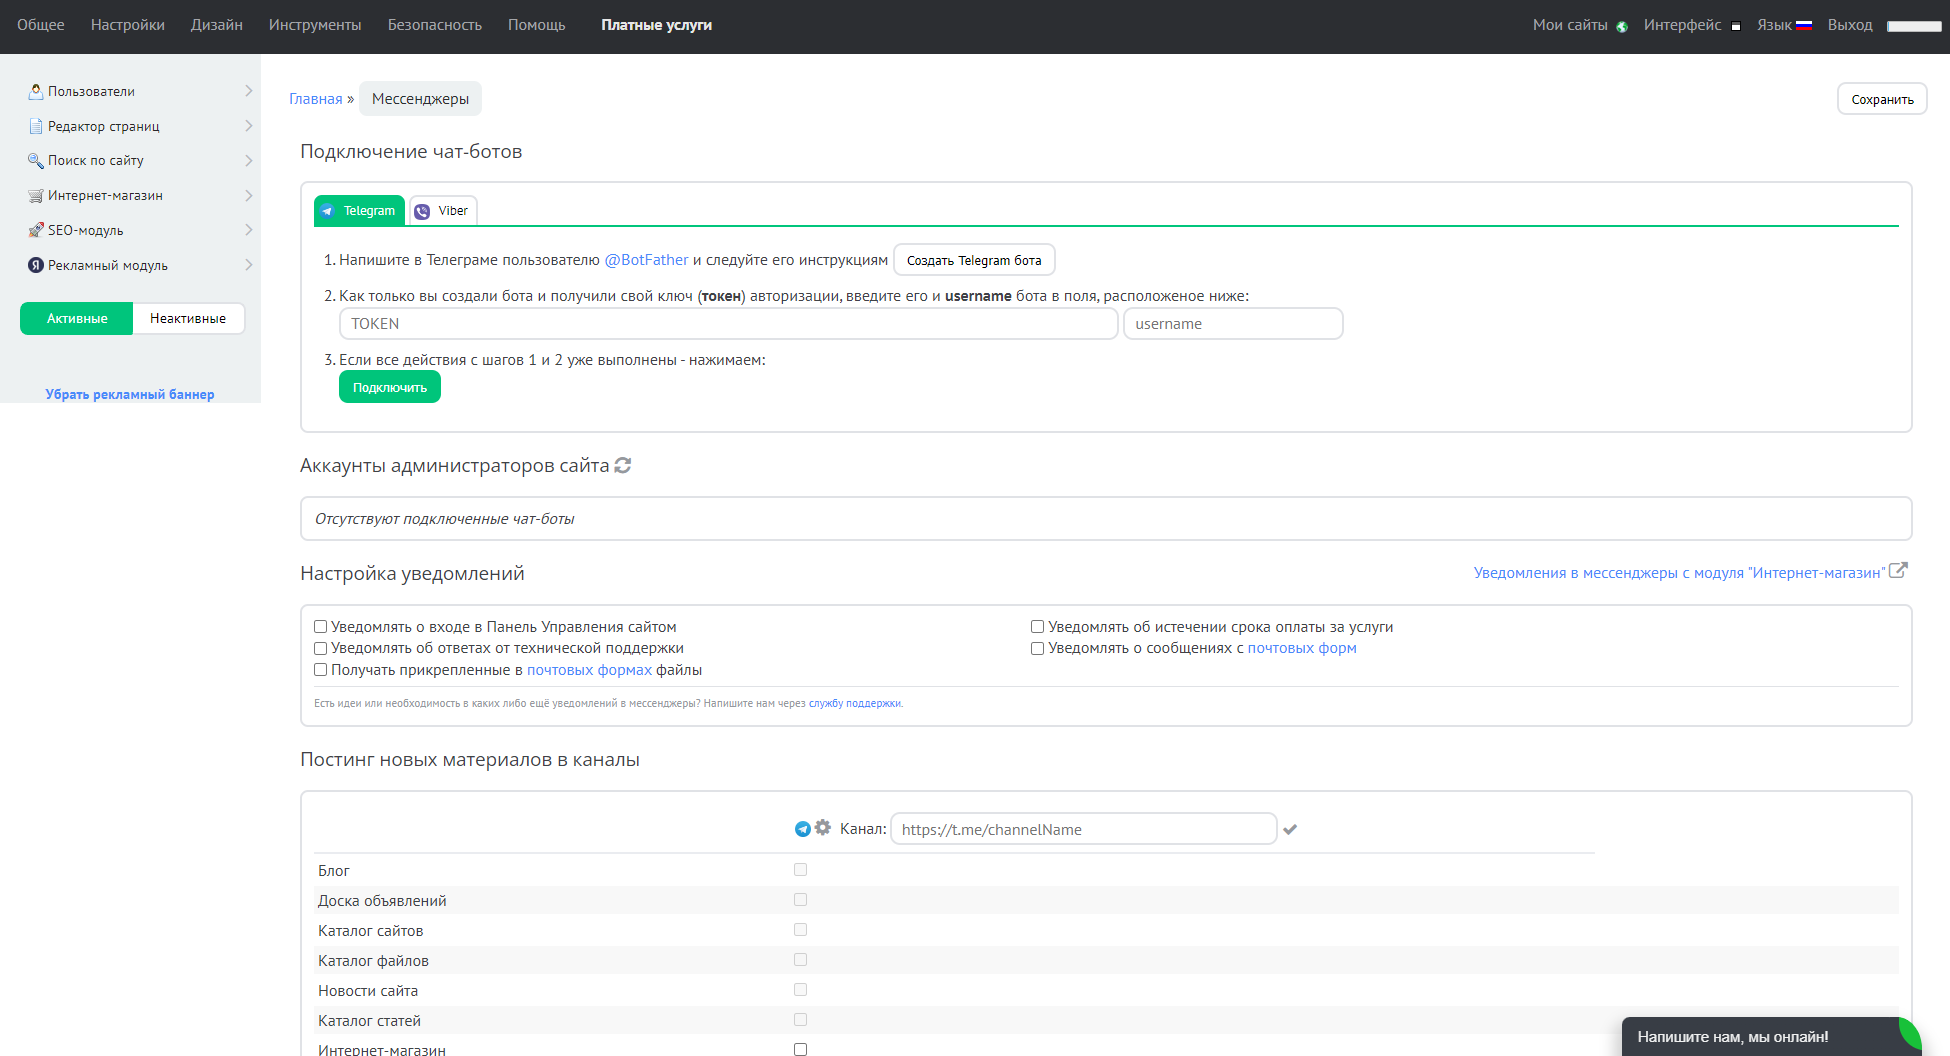The width and height of the screenshot is (1950, 1056).
Task: Expand the Поиск по сайту sidebar section
Action: coord(248,160)
